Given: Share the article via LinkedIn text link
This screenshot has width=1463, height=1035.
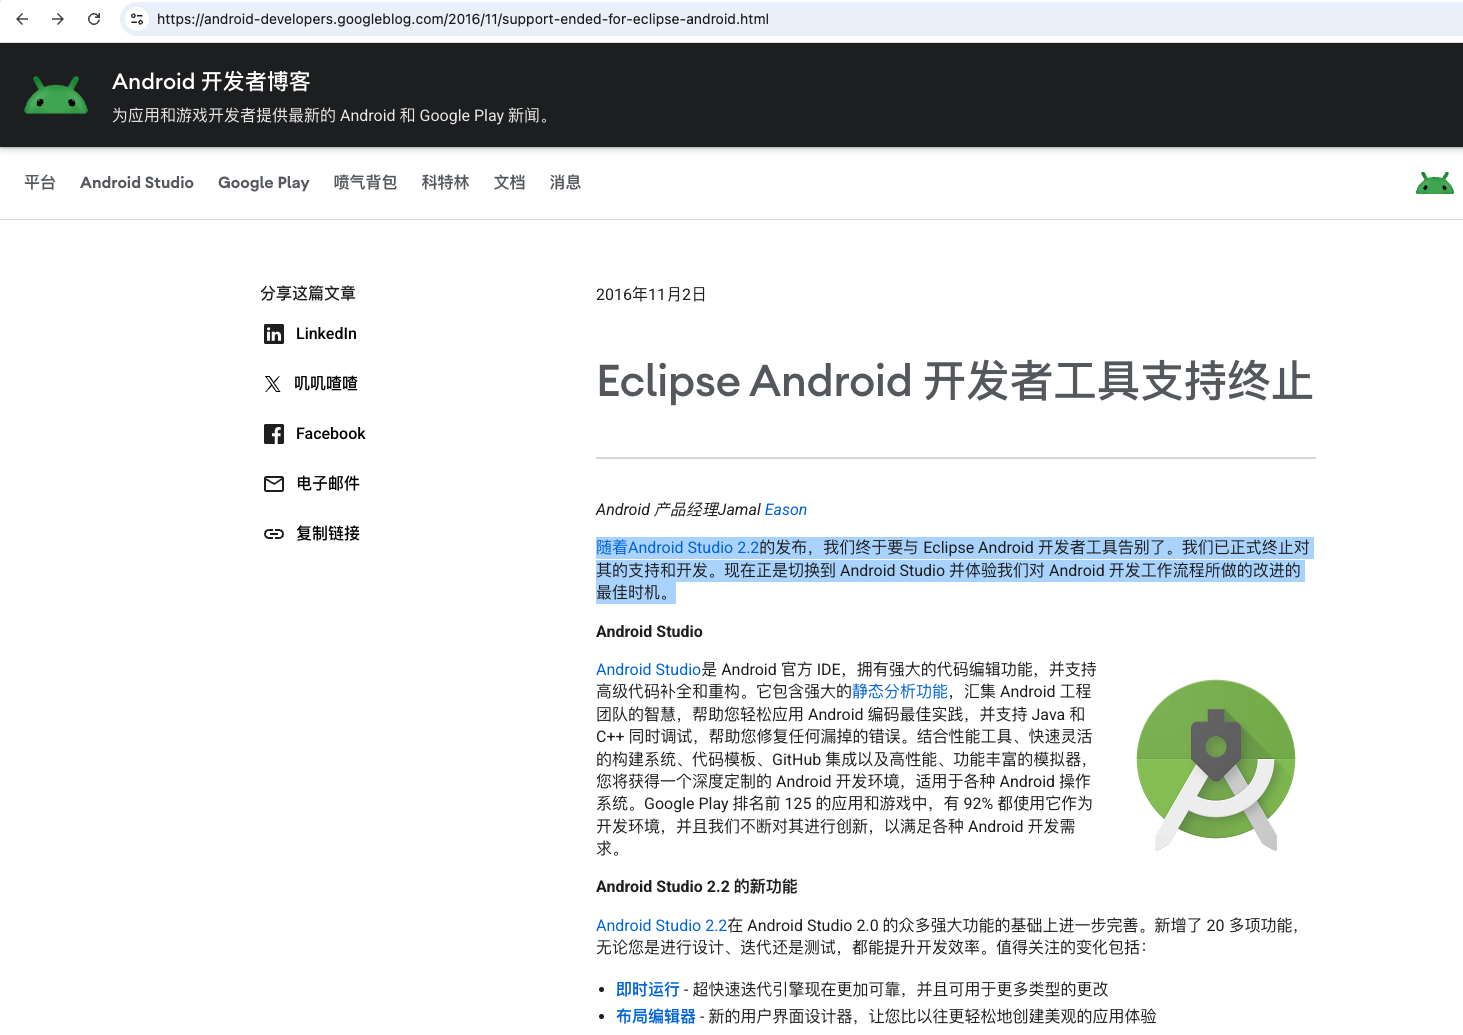Looking at the screenshot, I should [326, 334].
